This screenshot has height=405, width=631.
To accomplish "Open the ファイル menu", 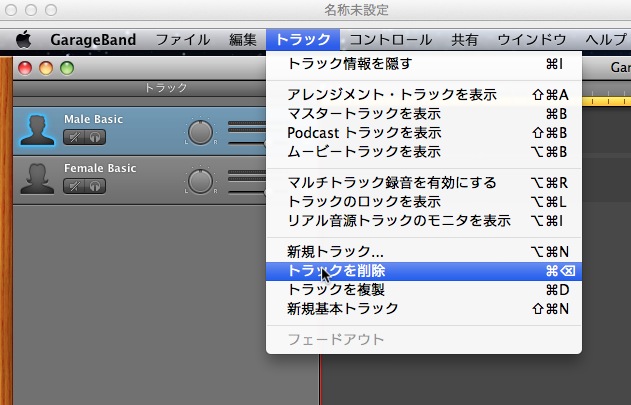I will [183, 40].
